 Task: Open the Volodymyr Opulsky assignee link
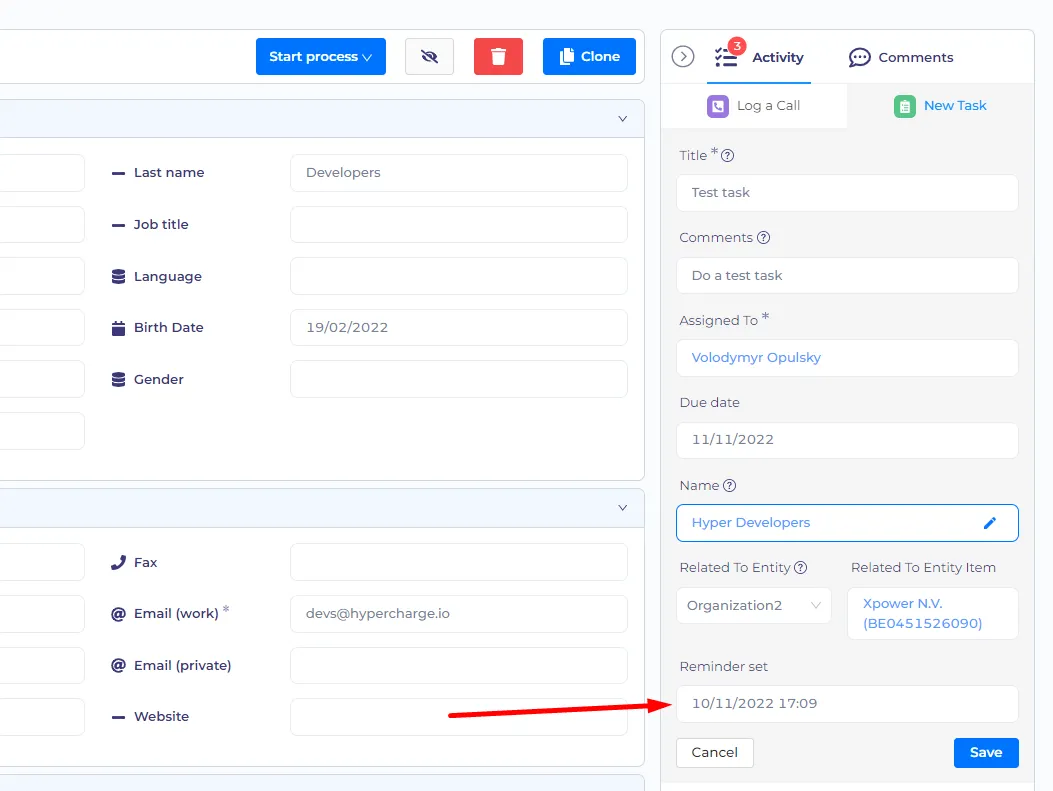756,358
